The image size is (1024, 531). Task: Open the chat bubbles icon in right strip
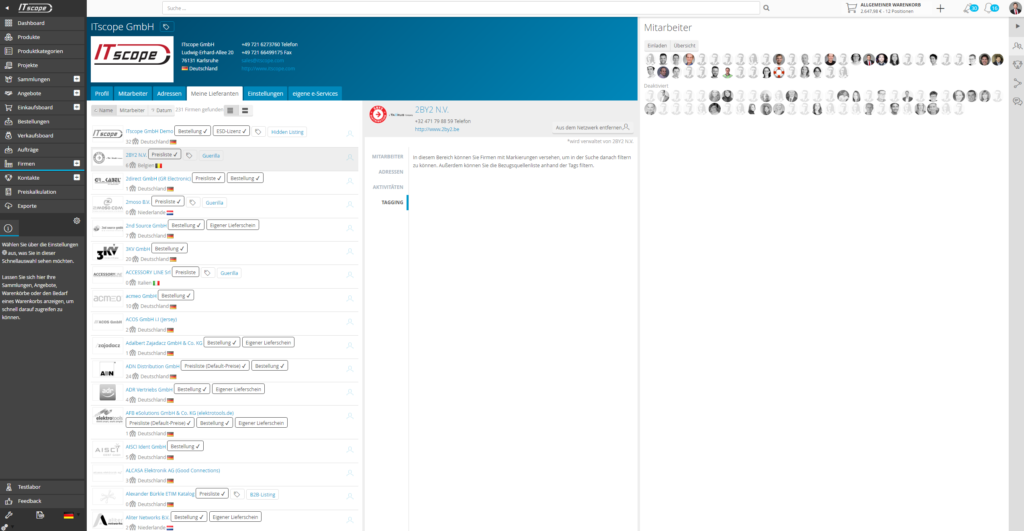pyautogui.click(x=1017, y=102)
